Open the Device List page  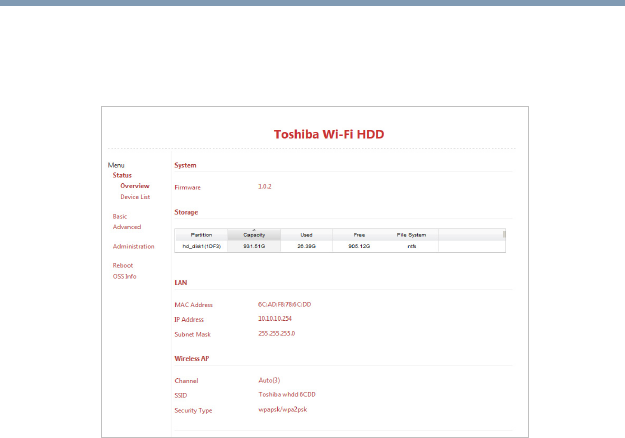135,197
